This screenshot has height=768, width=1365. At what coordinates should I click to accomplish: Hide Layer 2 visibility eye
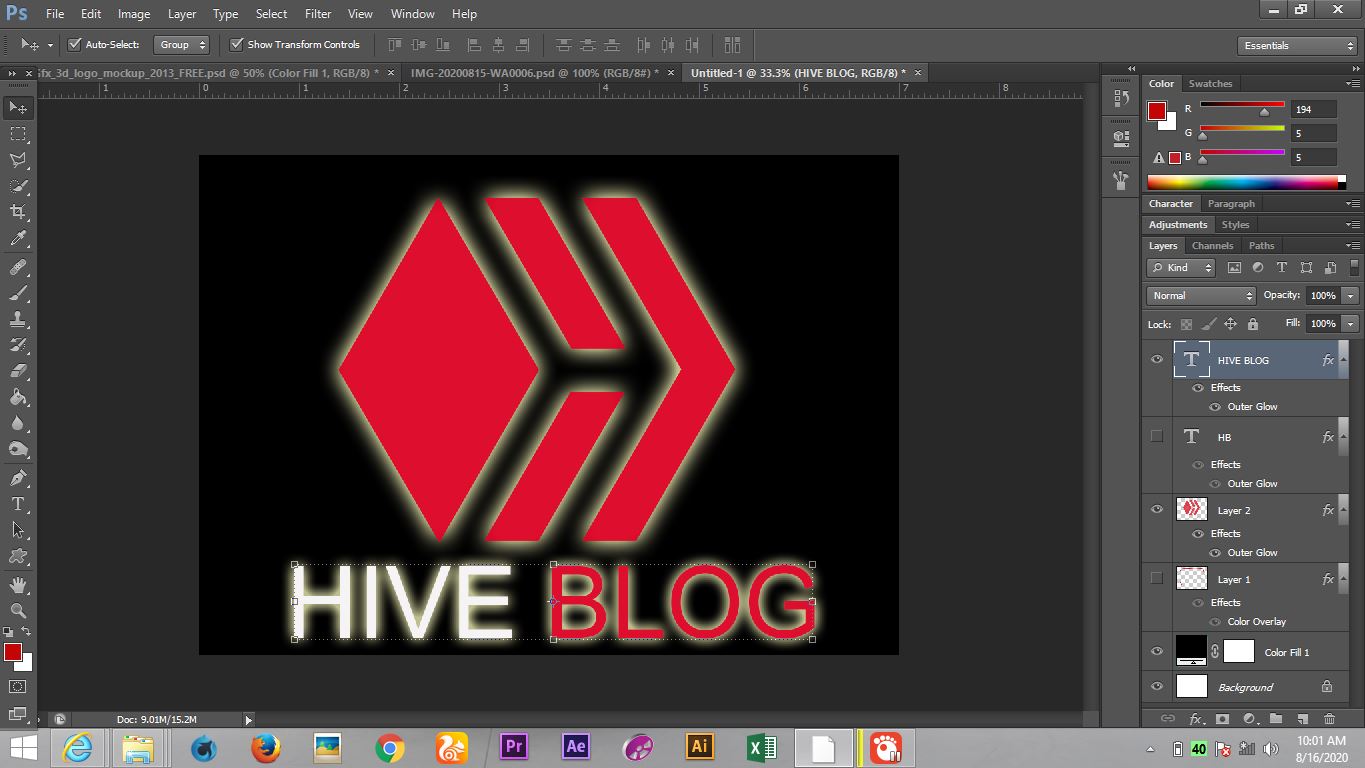coord(1157,510)
